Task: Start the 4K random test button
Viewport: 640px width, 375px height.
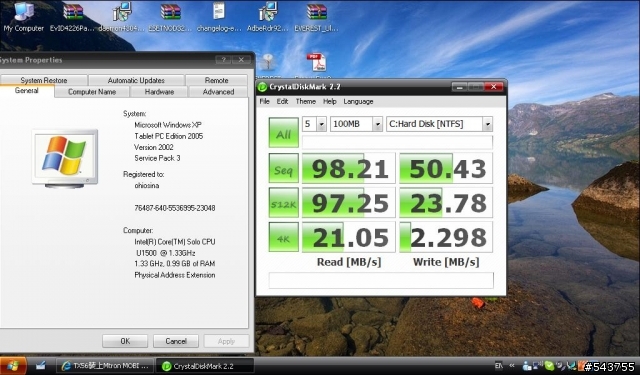Action: pos(284,237)
